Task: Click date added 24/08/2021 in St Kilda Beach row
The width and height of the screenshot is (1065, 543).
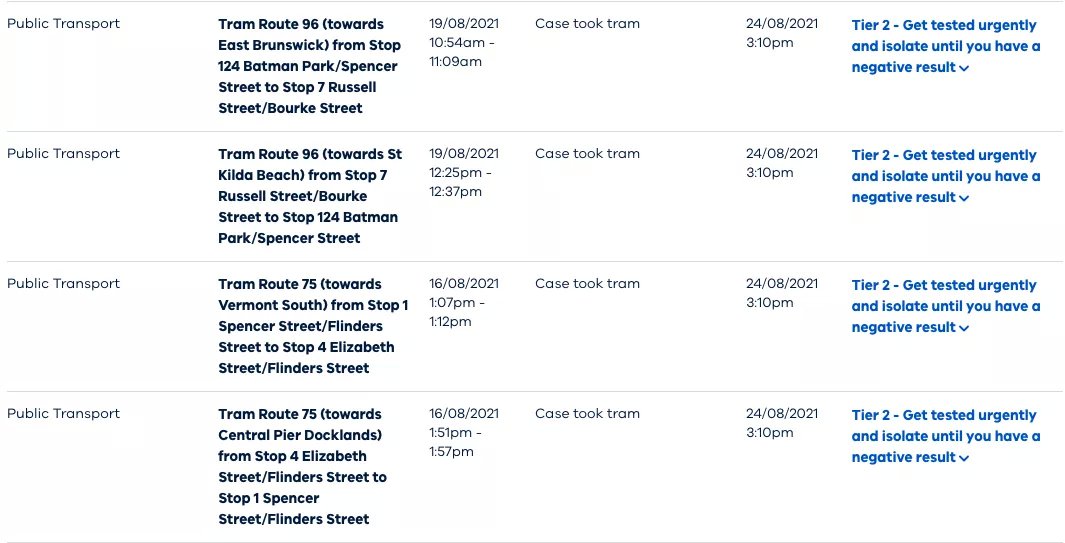Action: [x=782, y=154]
